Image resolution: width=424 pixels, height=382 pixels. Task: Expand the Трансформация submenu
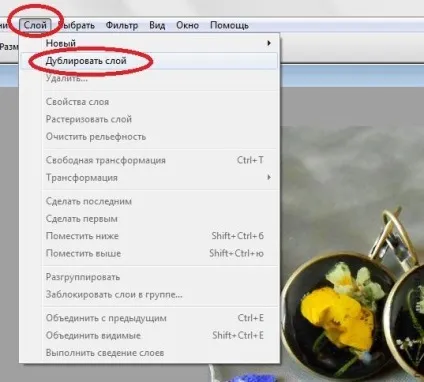[149, 178]
